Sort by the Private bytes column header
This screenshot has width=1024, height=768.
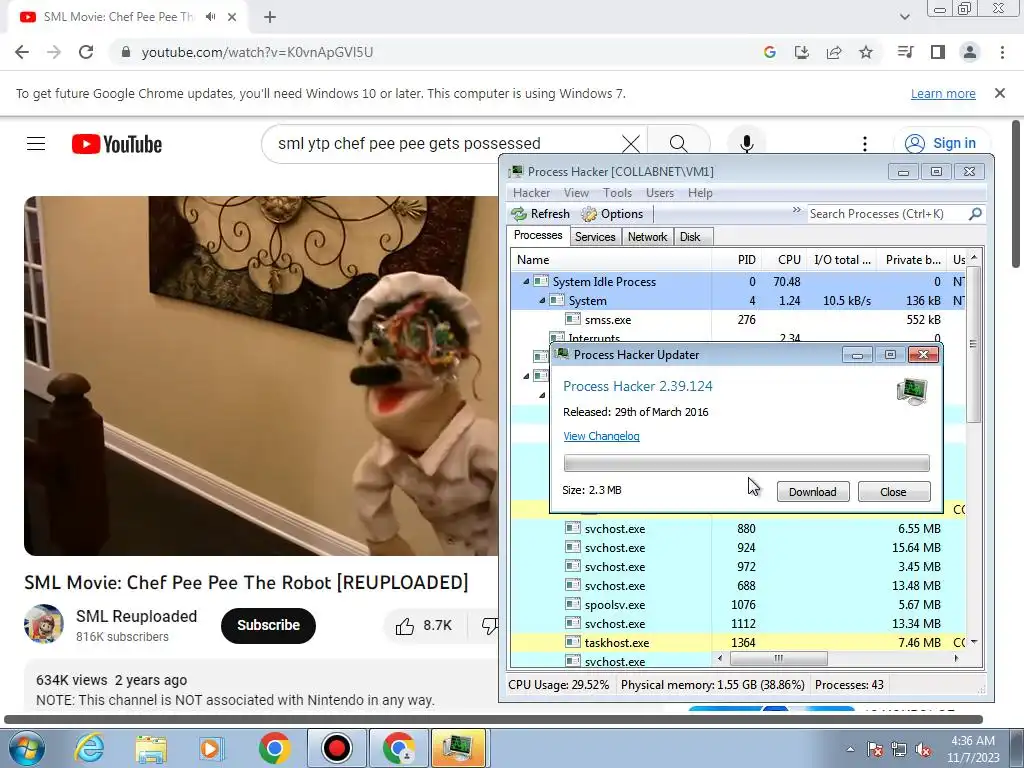pyautogui.click(x=912, y=260)
